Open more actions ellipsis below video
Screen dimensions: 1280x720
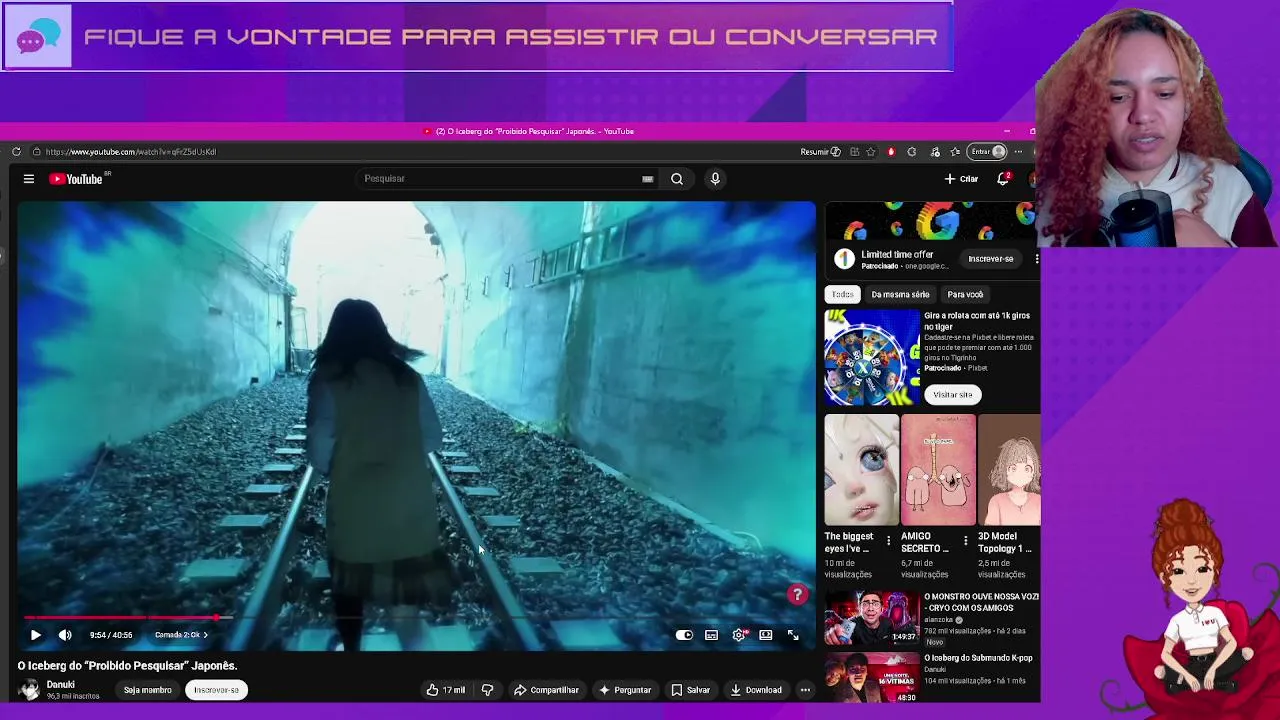point(805,690)
